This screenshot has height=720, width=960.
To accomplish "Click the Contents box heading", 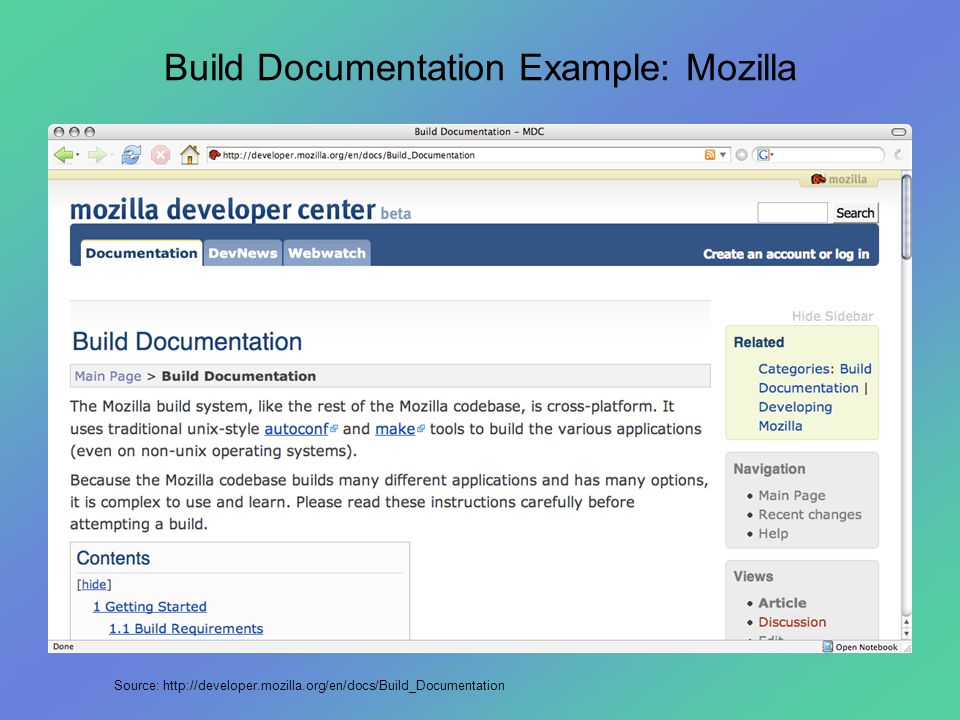I will (x=113, y=558).
